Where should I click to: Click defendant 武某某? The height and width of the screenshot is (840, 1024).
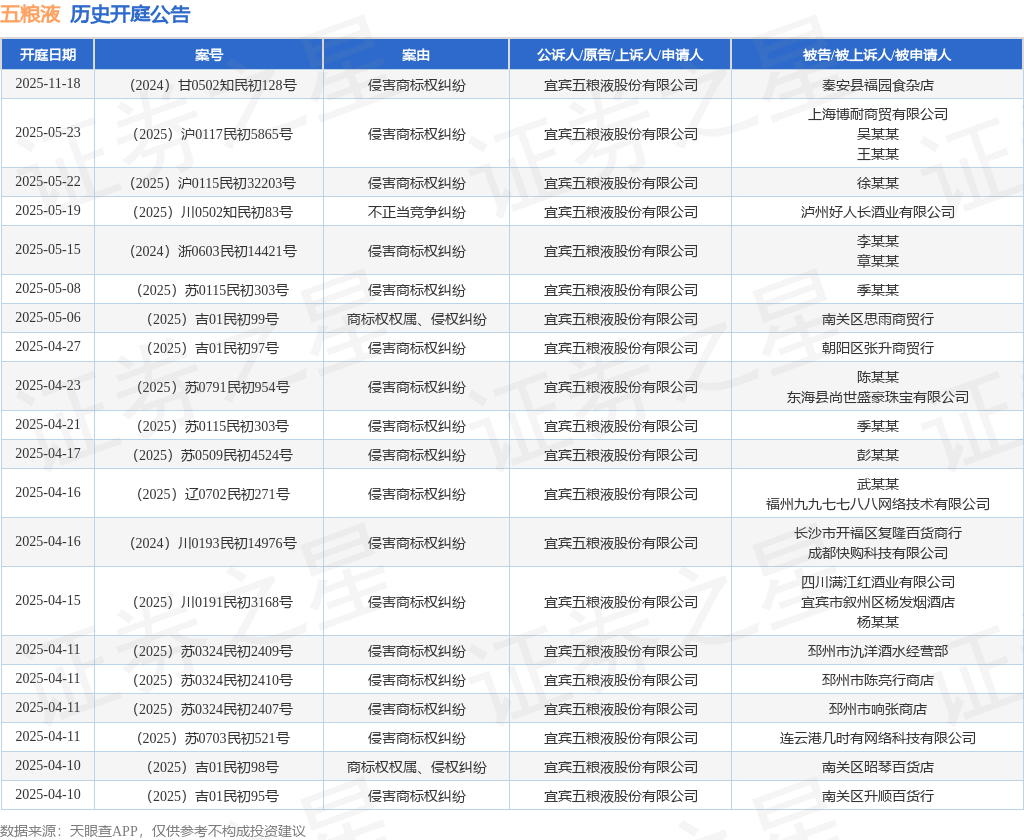tap(878, 484)
